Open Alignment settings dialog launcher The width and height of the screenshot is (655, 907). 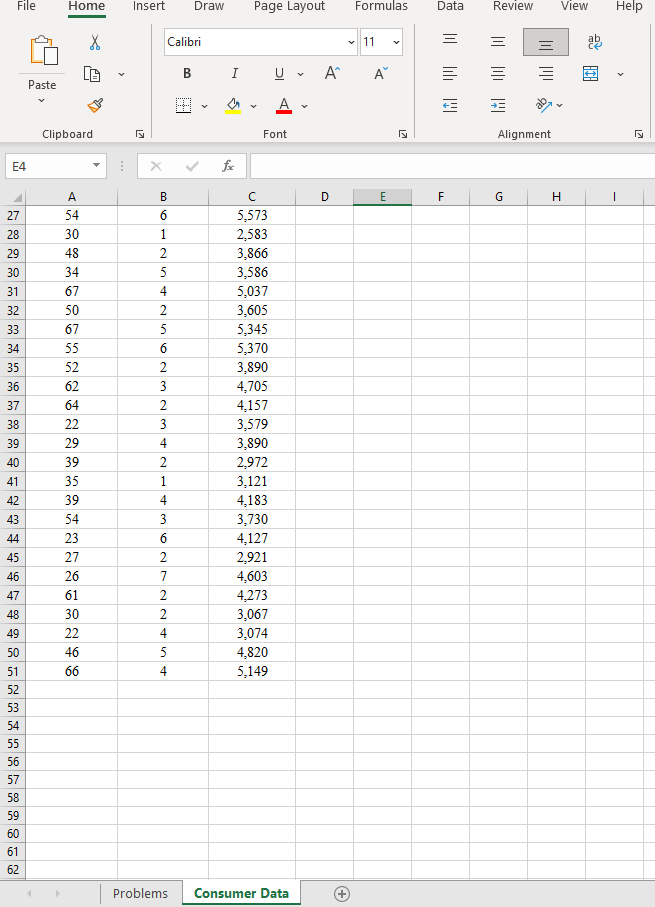click(639, 134)
